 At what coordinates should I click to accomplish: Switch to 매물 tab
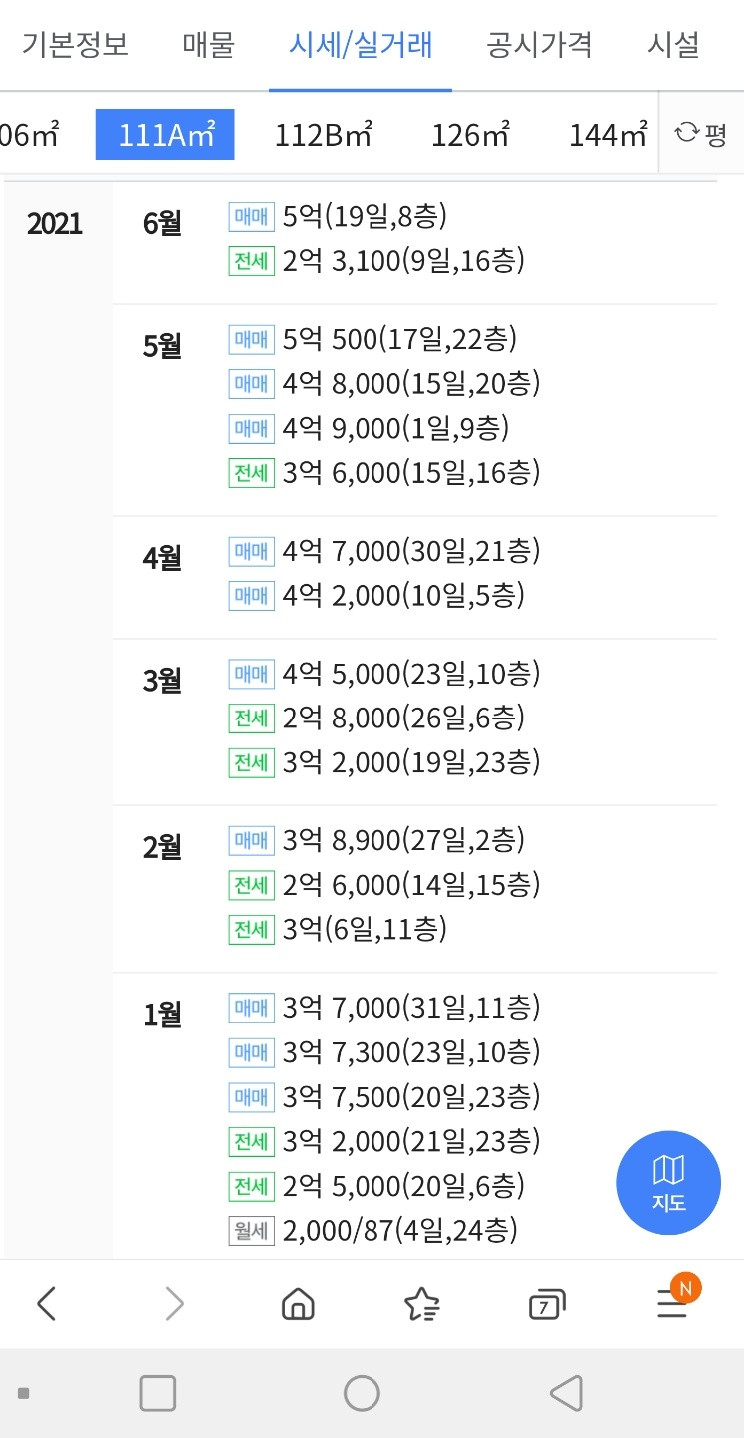pos(208,45)
